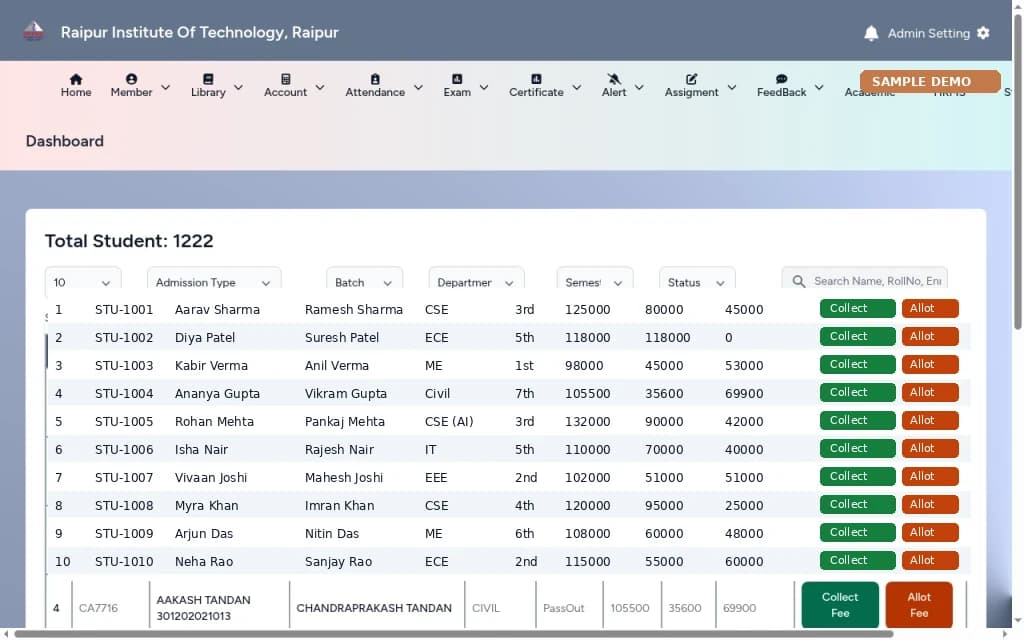Expand the Member menu chevron
This screenshot has width=1024, height=640.
[x=166, y=87]
